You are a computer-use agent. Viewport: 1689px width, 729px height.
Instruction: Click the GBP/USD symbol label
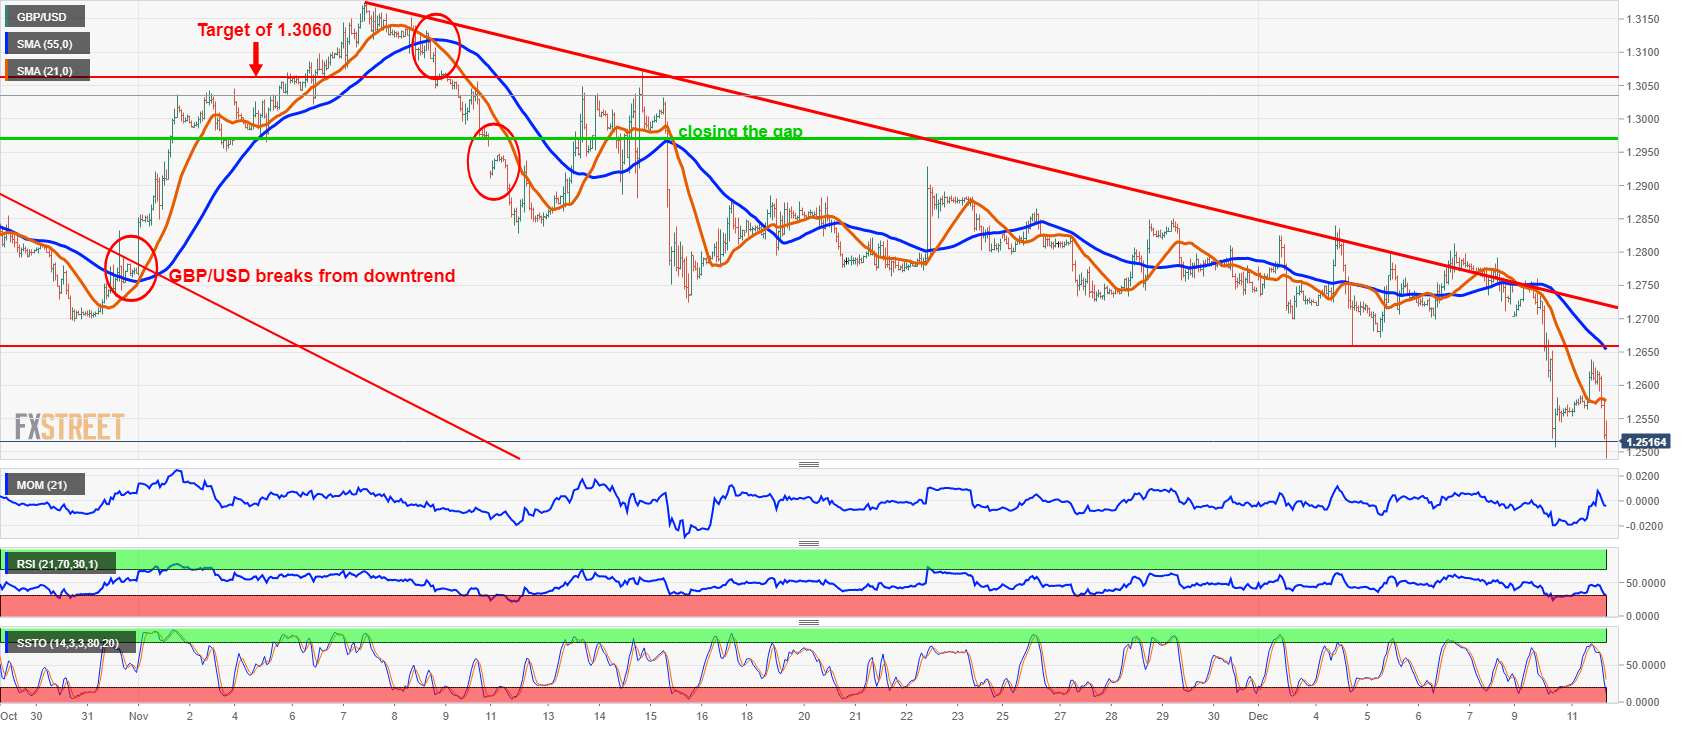click(42, 17)
